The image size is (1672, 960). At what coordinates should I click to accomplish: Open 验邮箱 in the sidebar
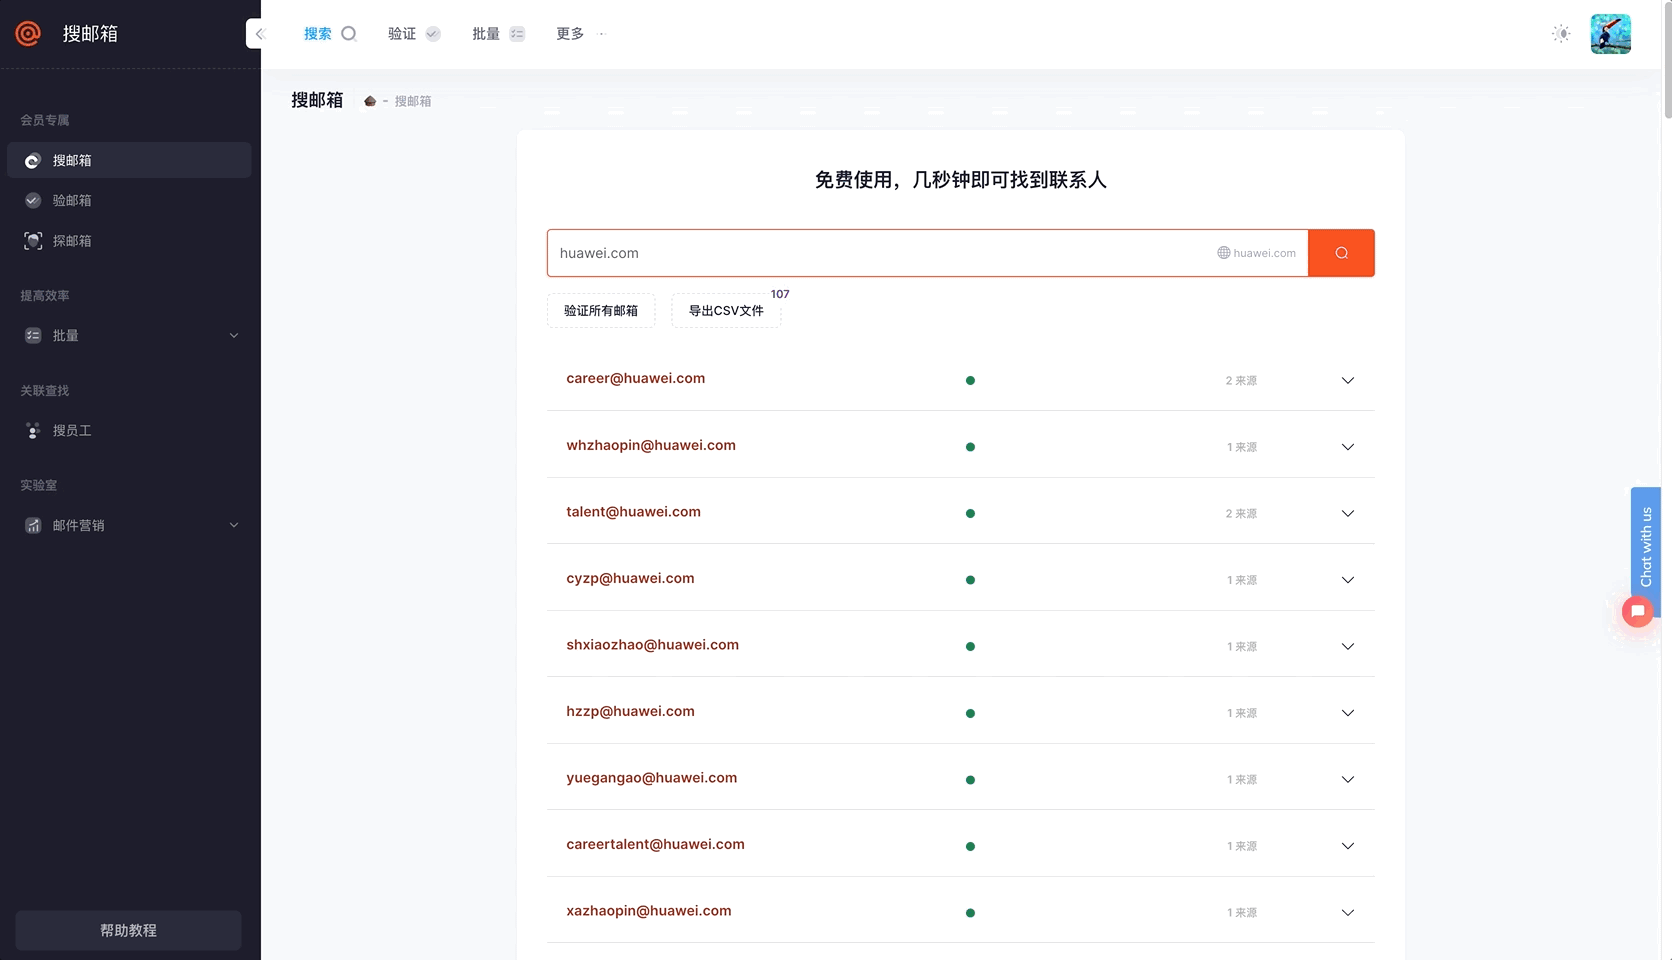pos(129,200)
